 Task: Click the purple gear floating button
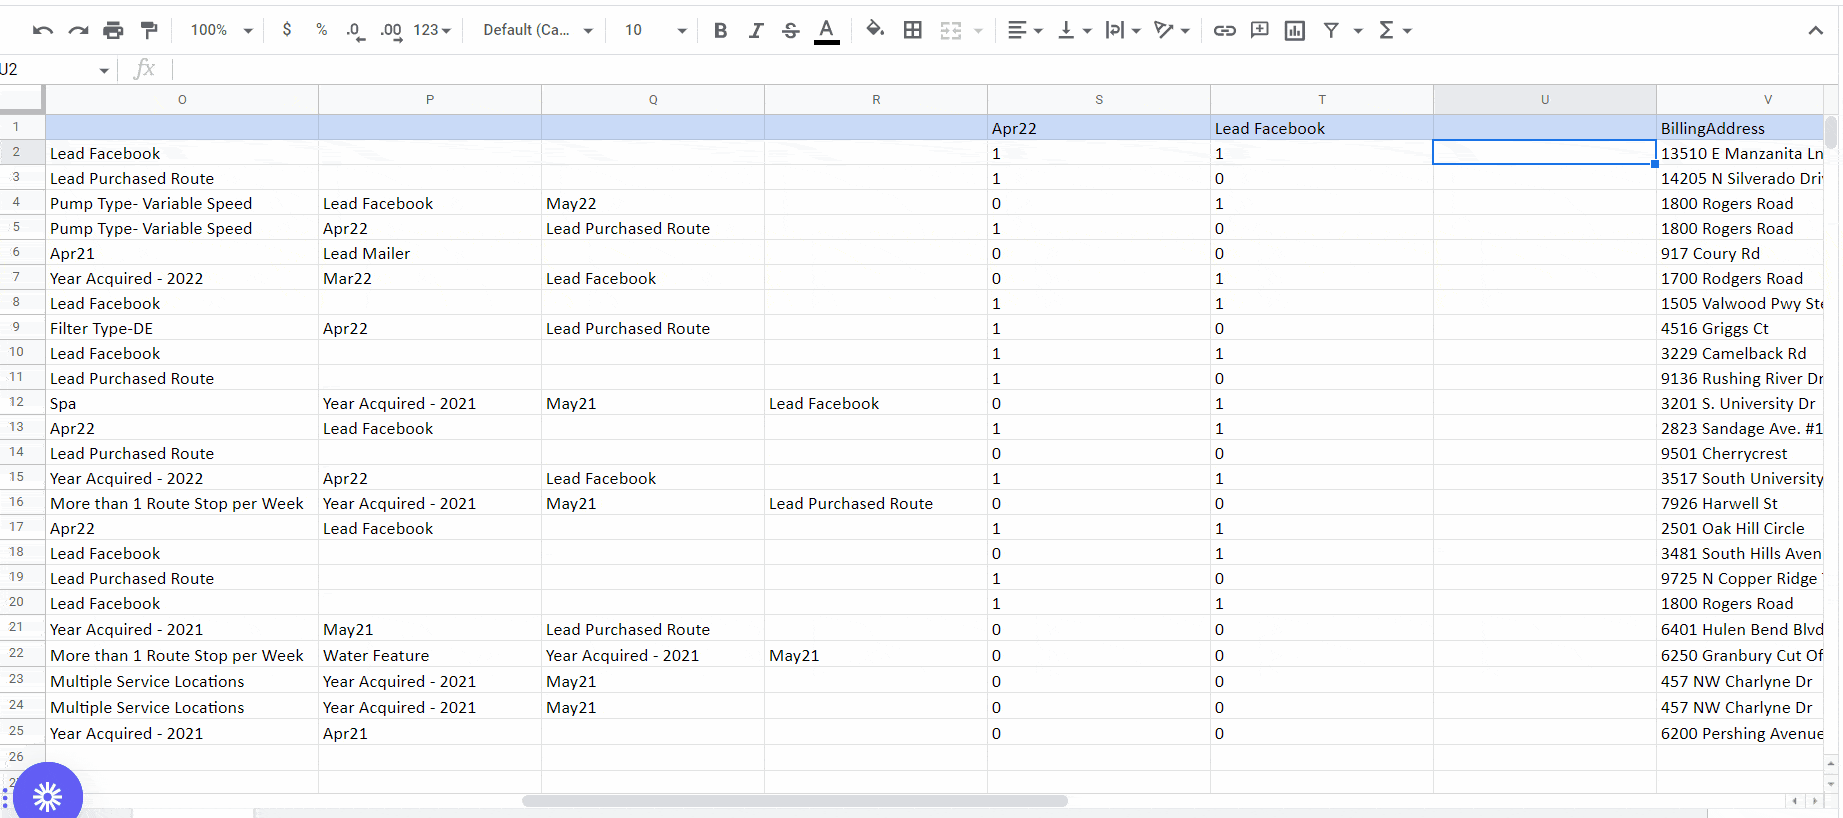click(x=47, y=795)
